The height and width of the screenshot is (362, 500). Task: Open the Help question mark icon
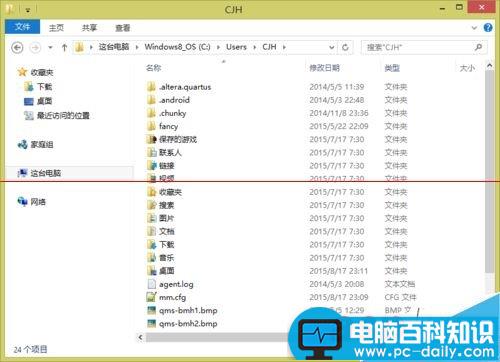[488, 27]
